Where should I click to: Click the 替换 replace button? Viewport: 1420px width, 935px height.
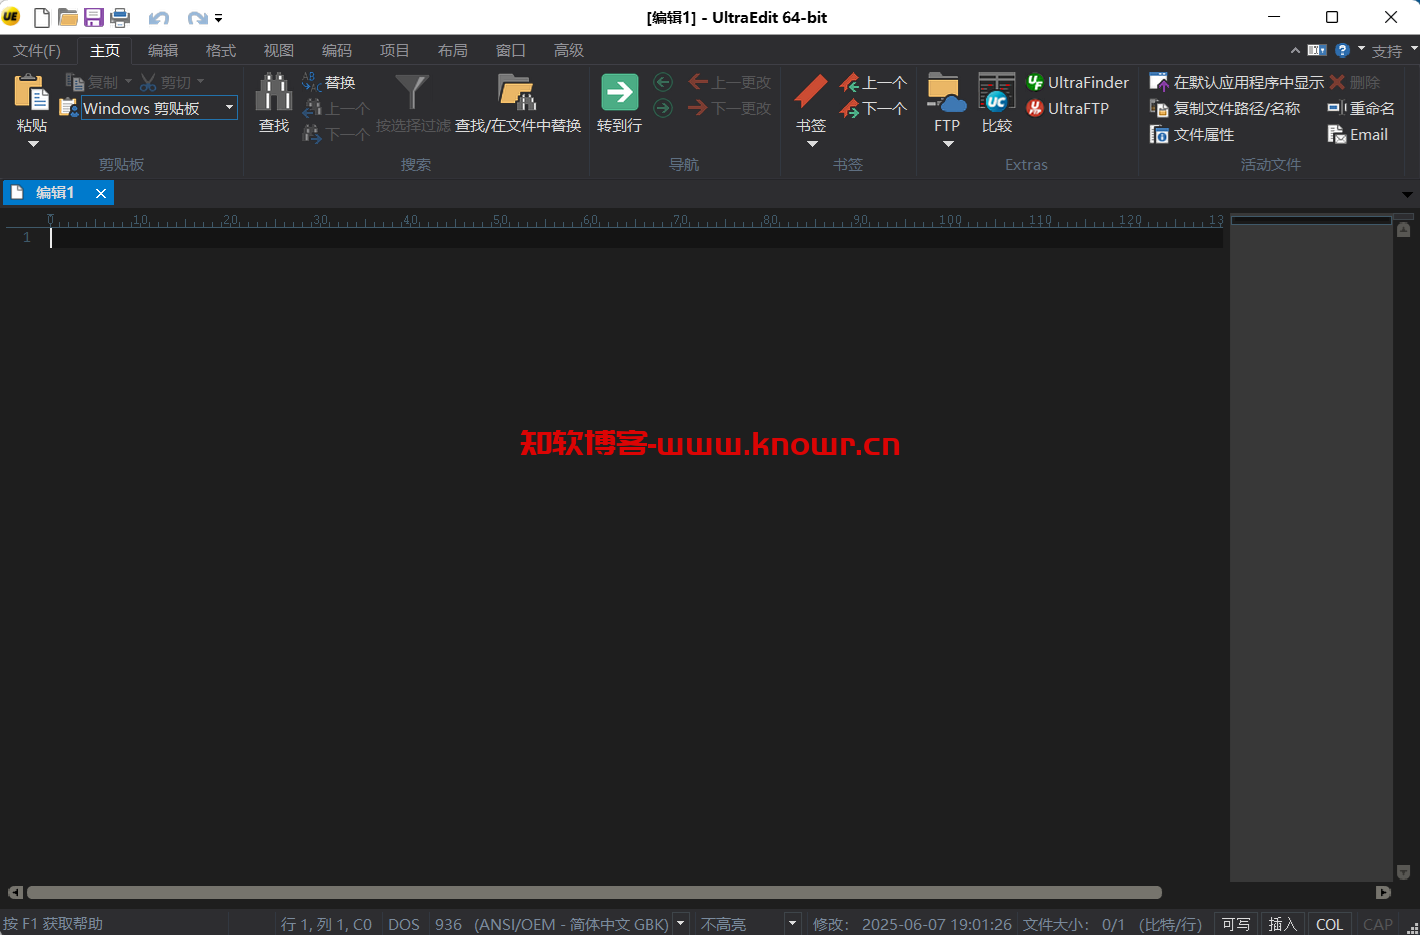(329, 82)
